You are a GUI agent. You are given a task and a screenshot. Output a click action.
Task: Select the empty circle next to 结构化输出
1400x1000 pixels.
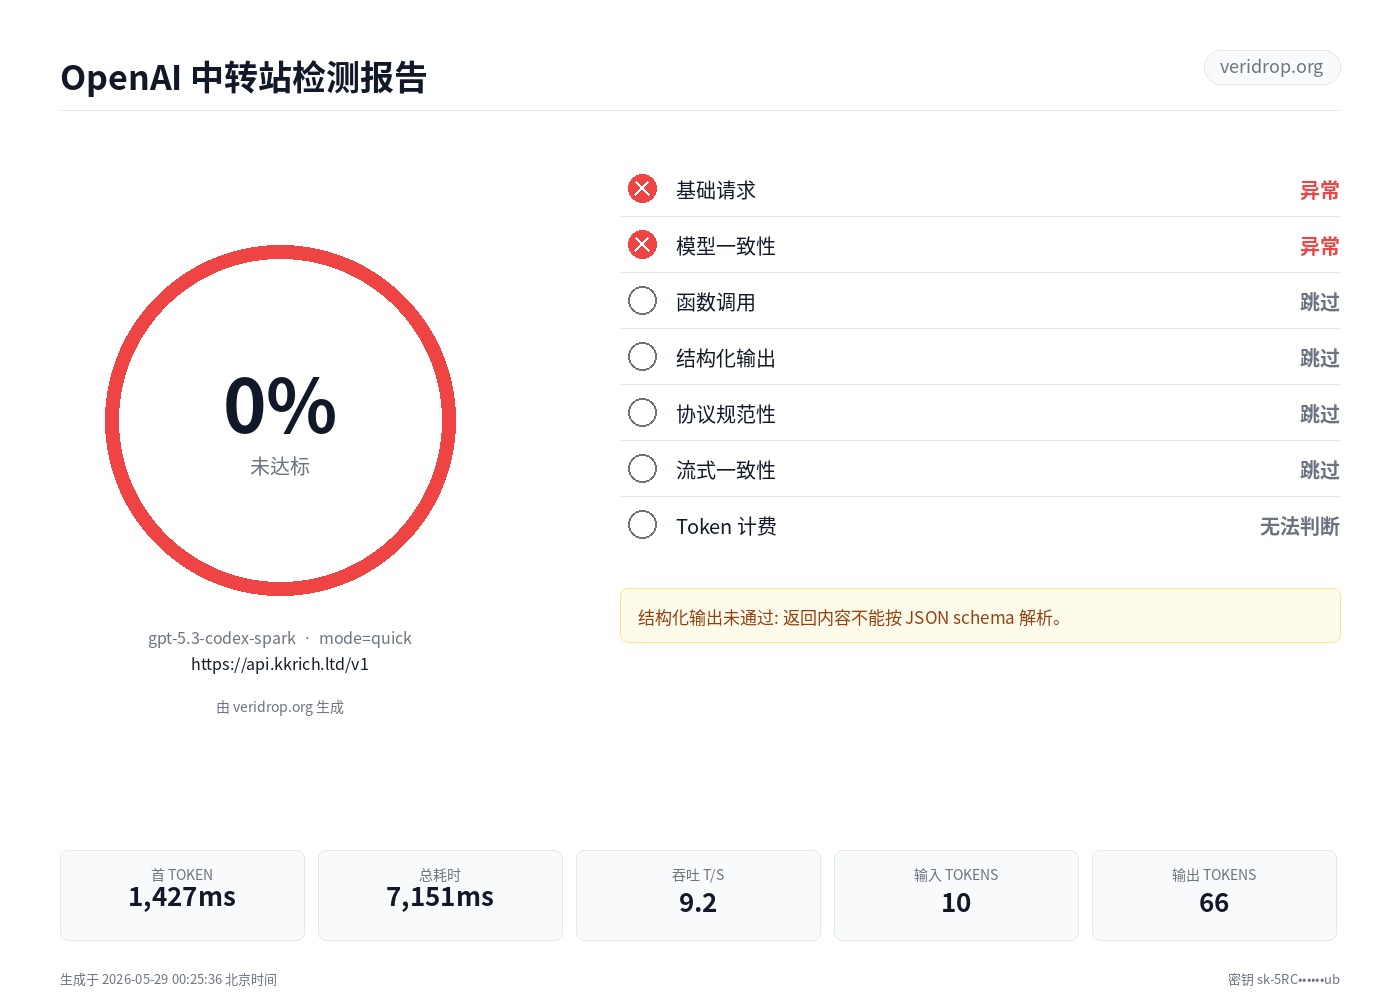click(x=642, y=357)
